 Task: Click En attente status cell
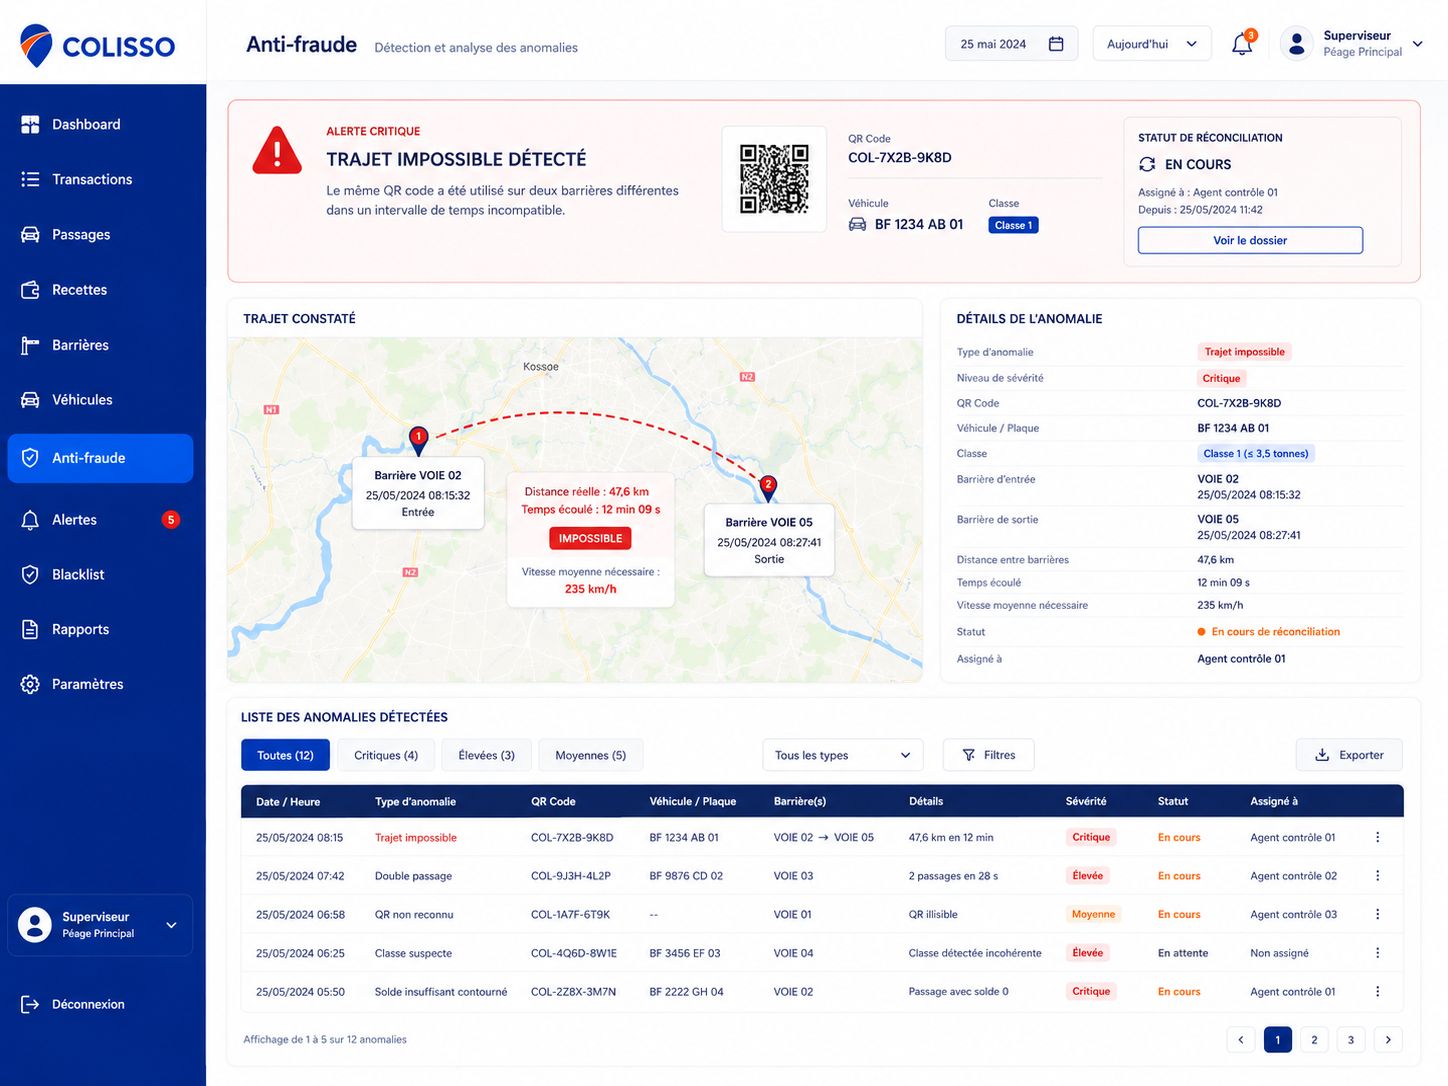1183,953
